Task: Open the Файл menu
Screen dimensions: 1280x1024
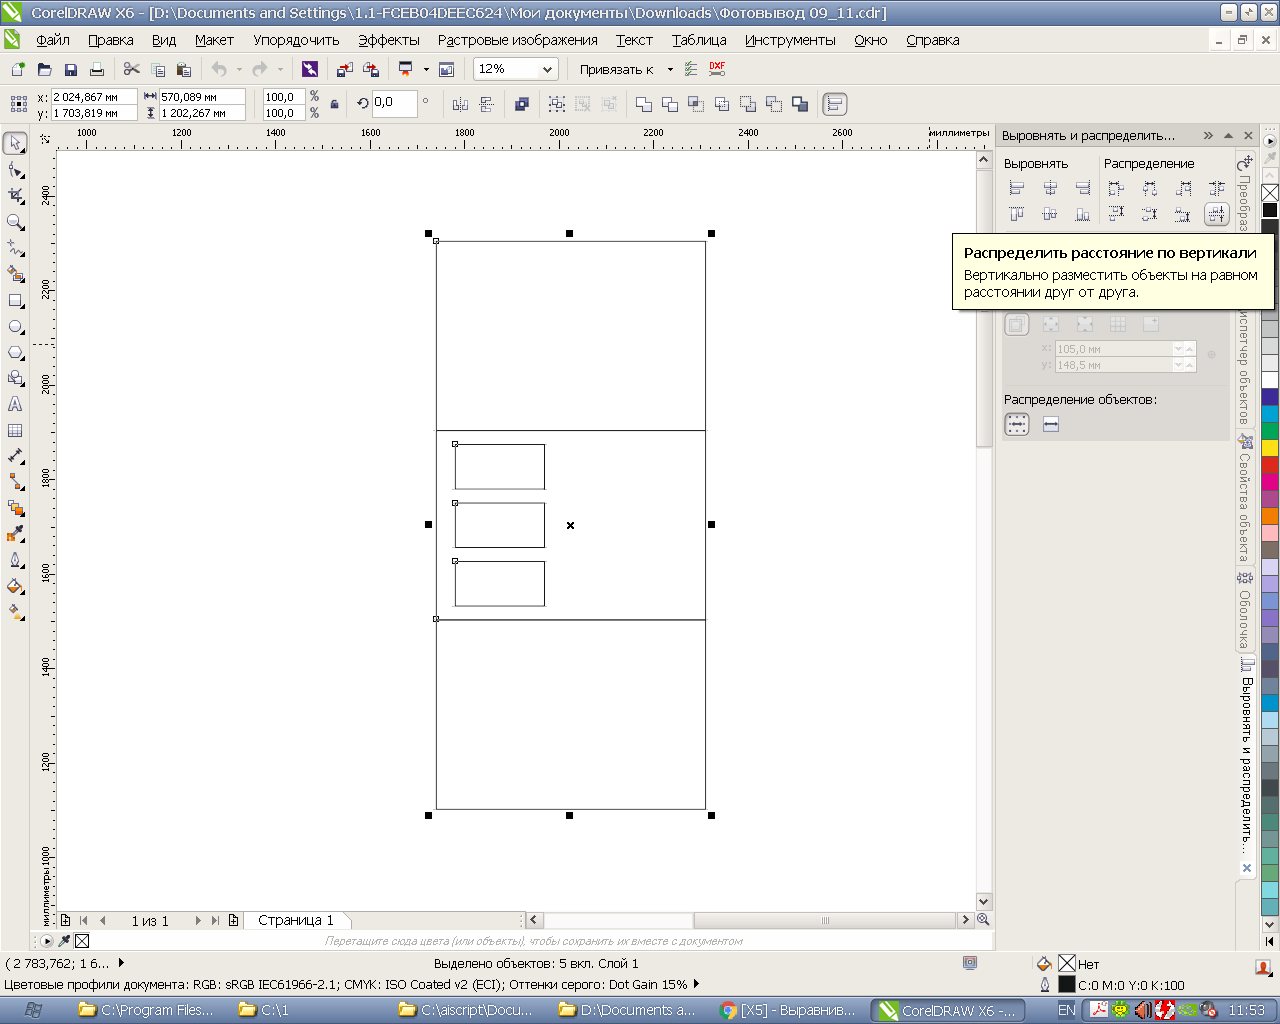Action: (x=53, y=40)
